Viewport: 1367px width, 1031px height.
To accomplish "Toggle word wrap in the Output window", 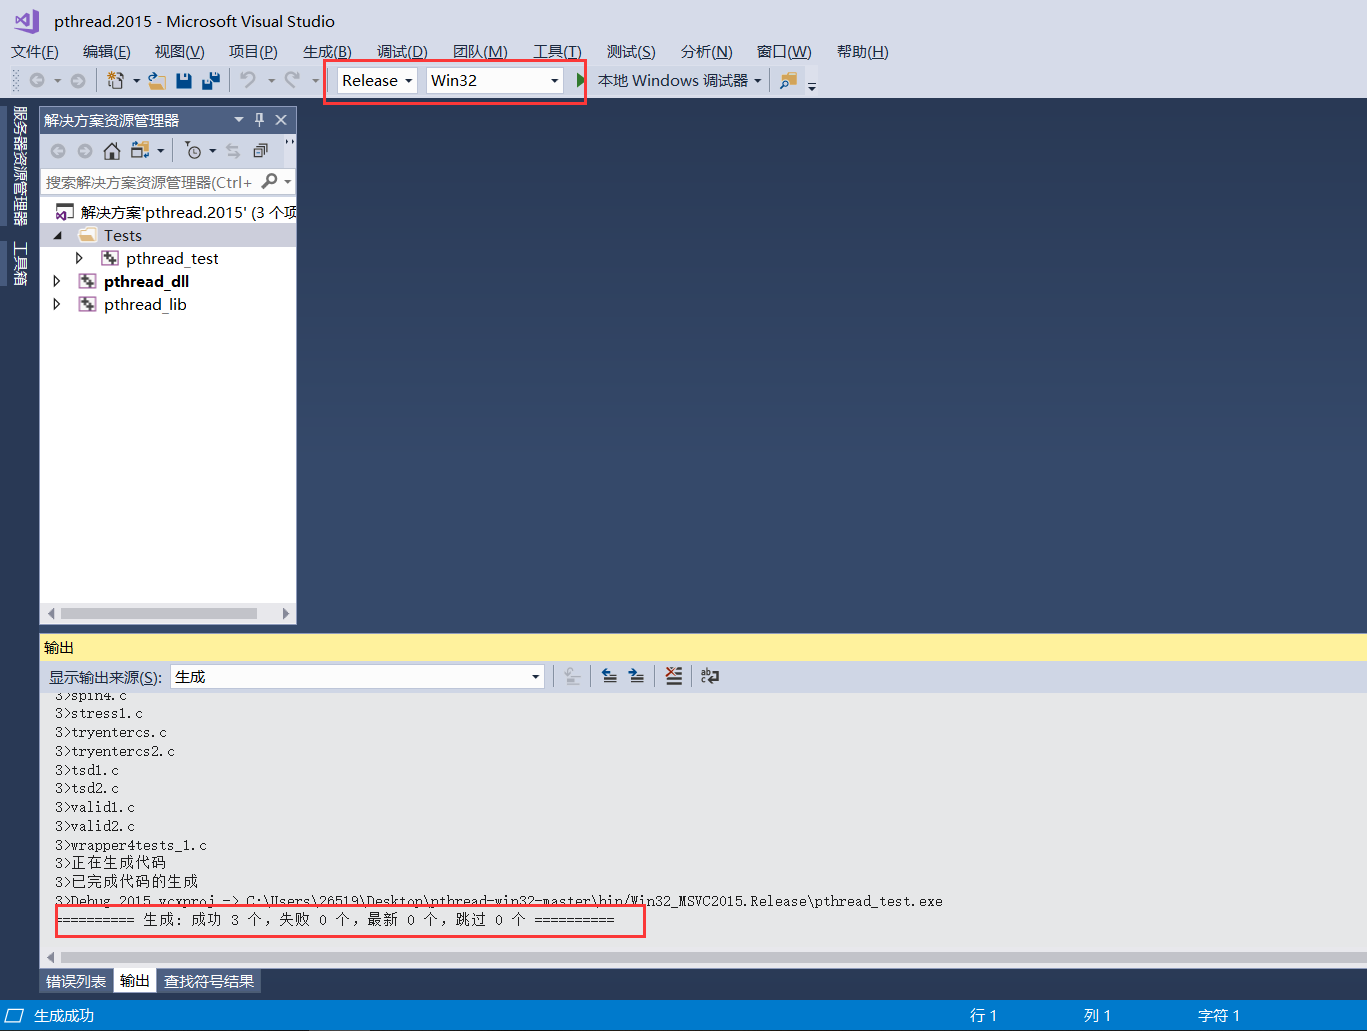I will coord(709,676).
